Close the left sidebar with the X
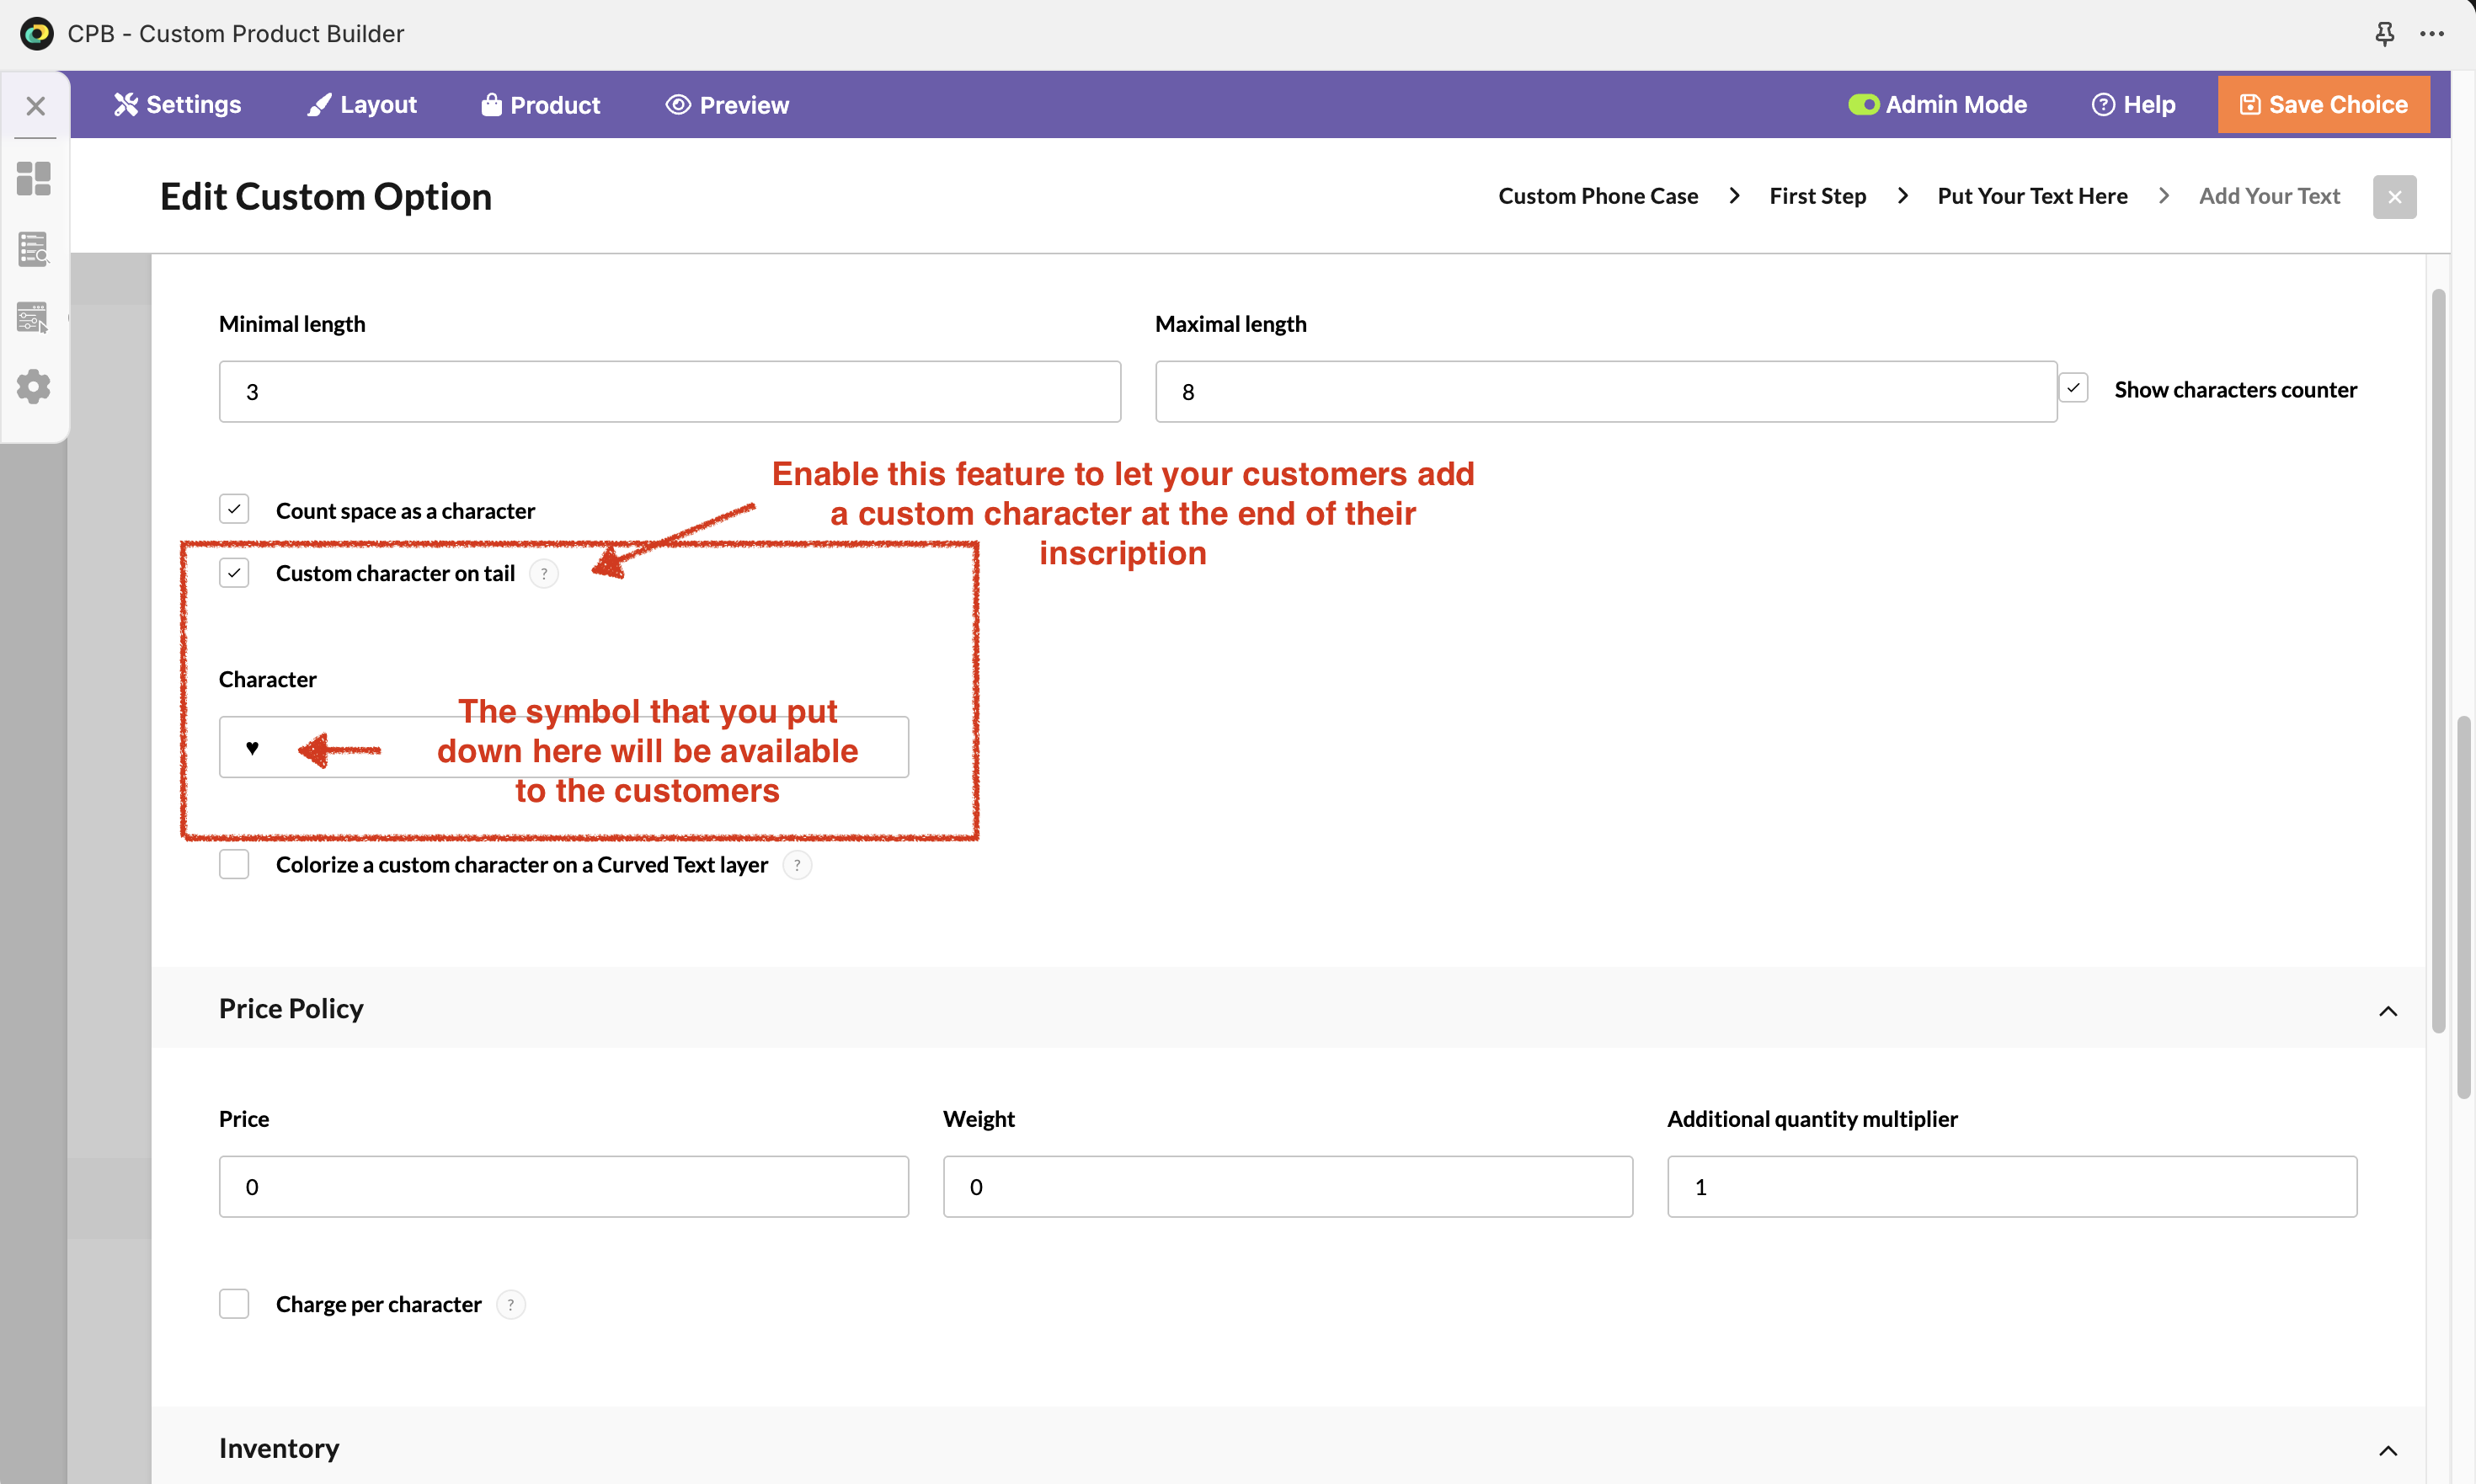Viewport: 2476px width, 1484px height. click(x=35, y=106)
